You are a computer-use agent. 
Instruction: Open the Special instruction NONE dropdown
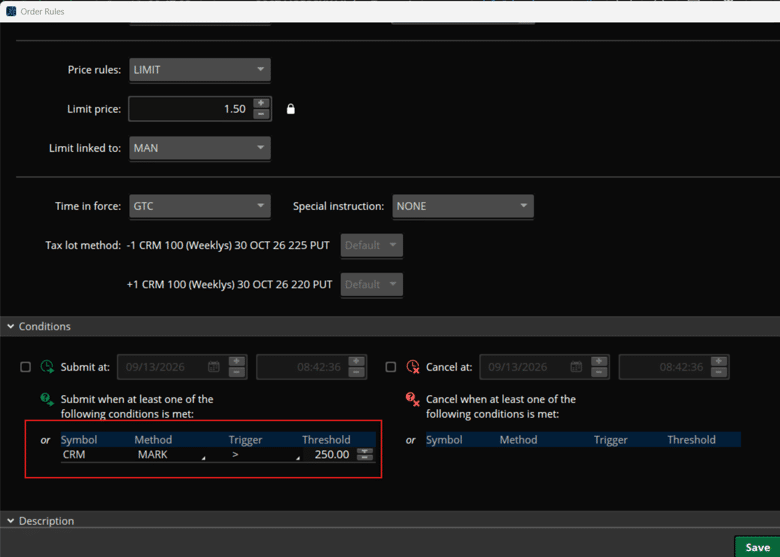click(463, 206)
